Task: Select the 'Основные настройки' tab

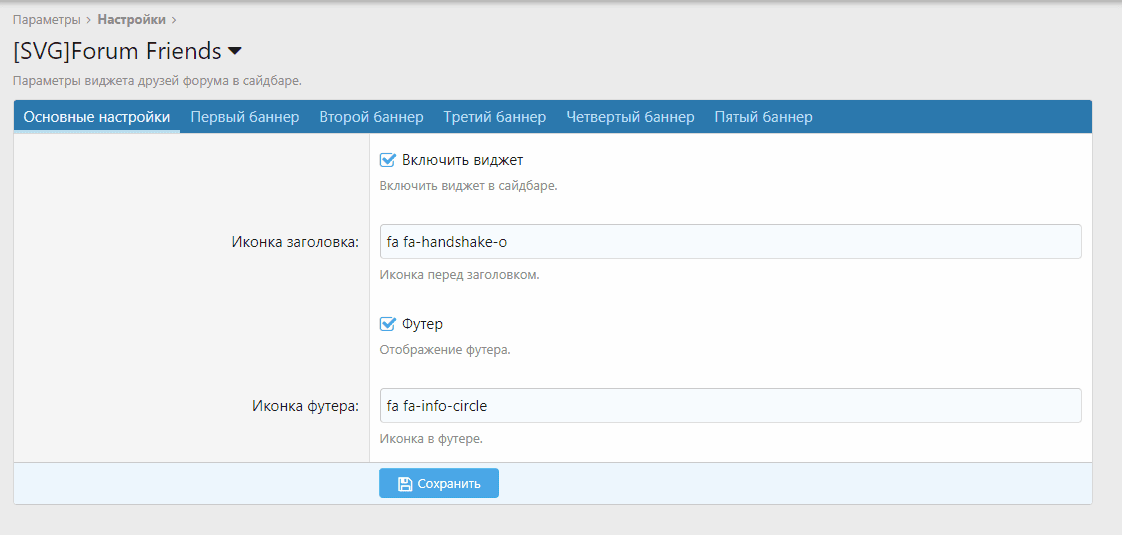Action: point(97,117)
